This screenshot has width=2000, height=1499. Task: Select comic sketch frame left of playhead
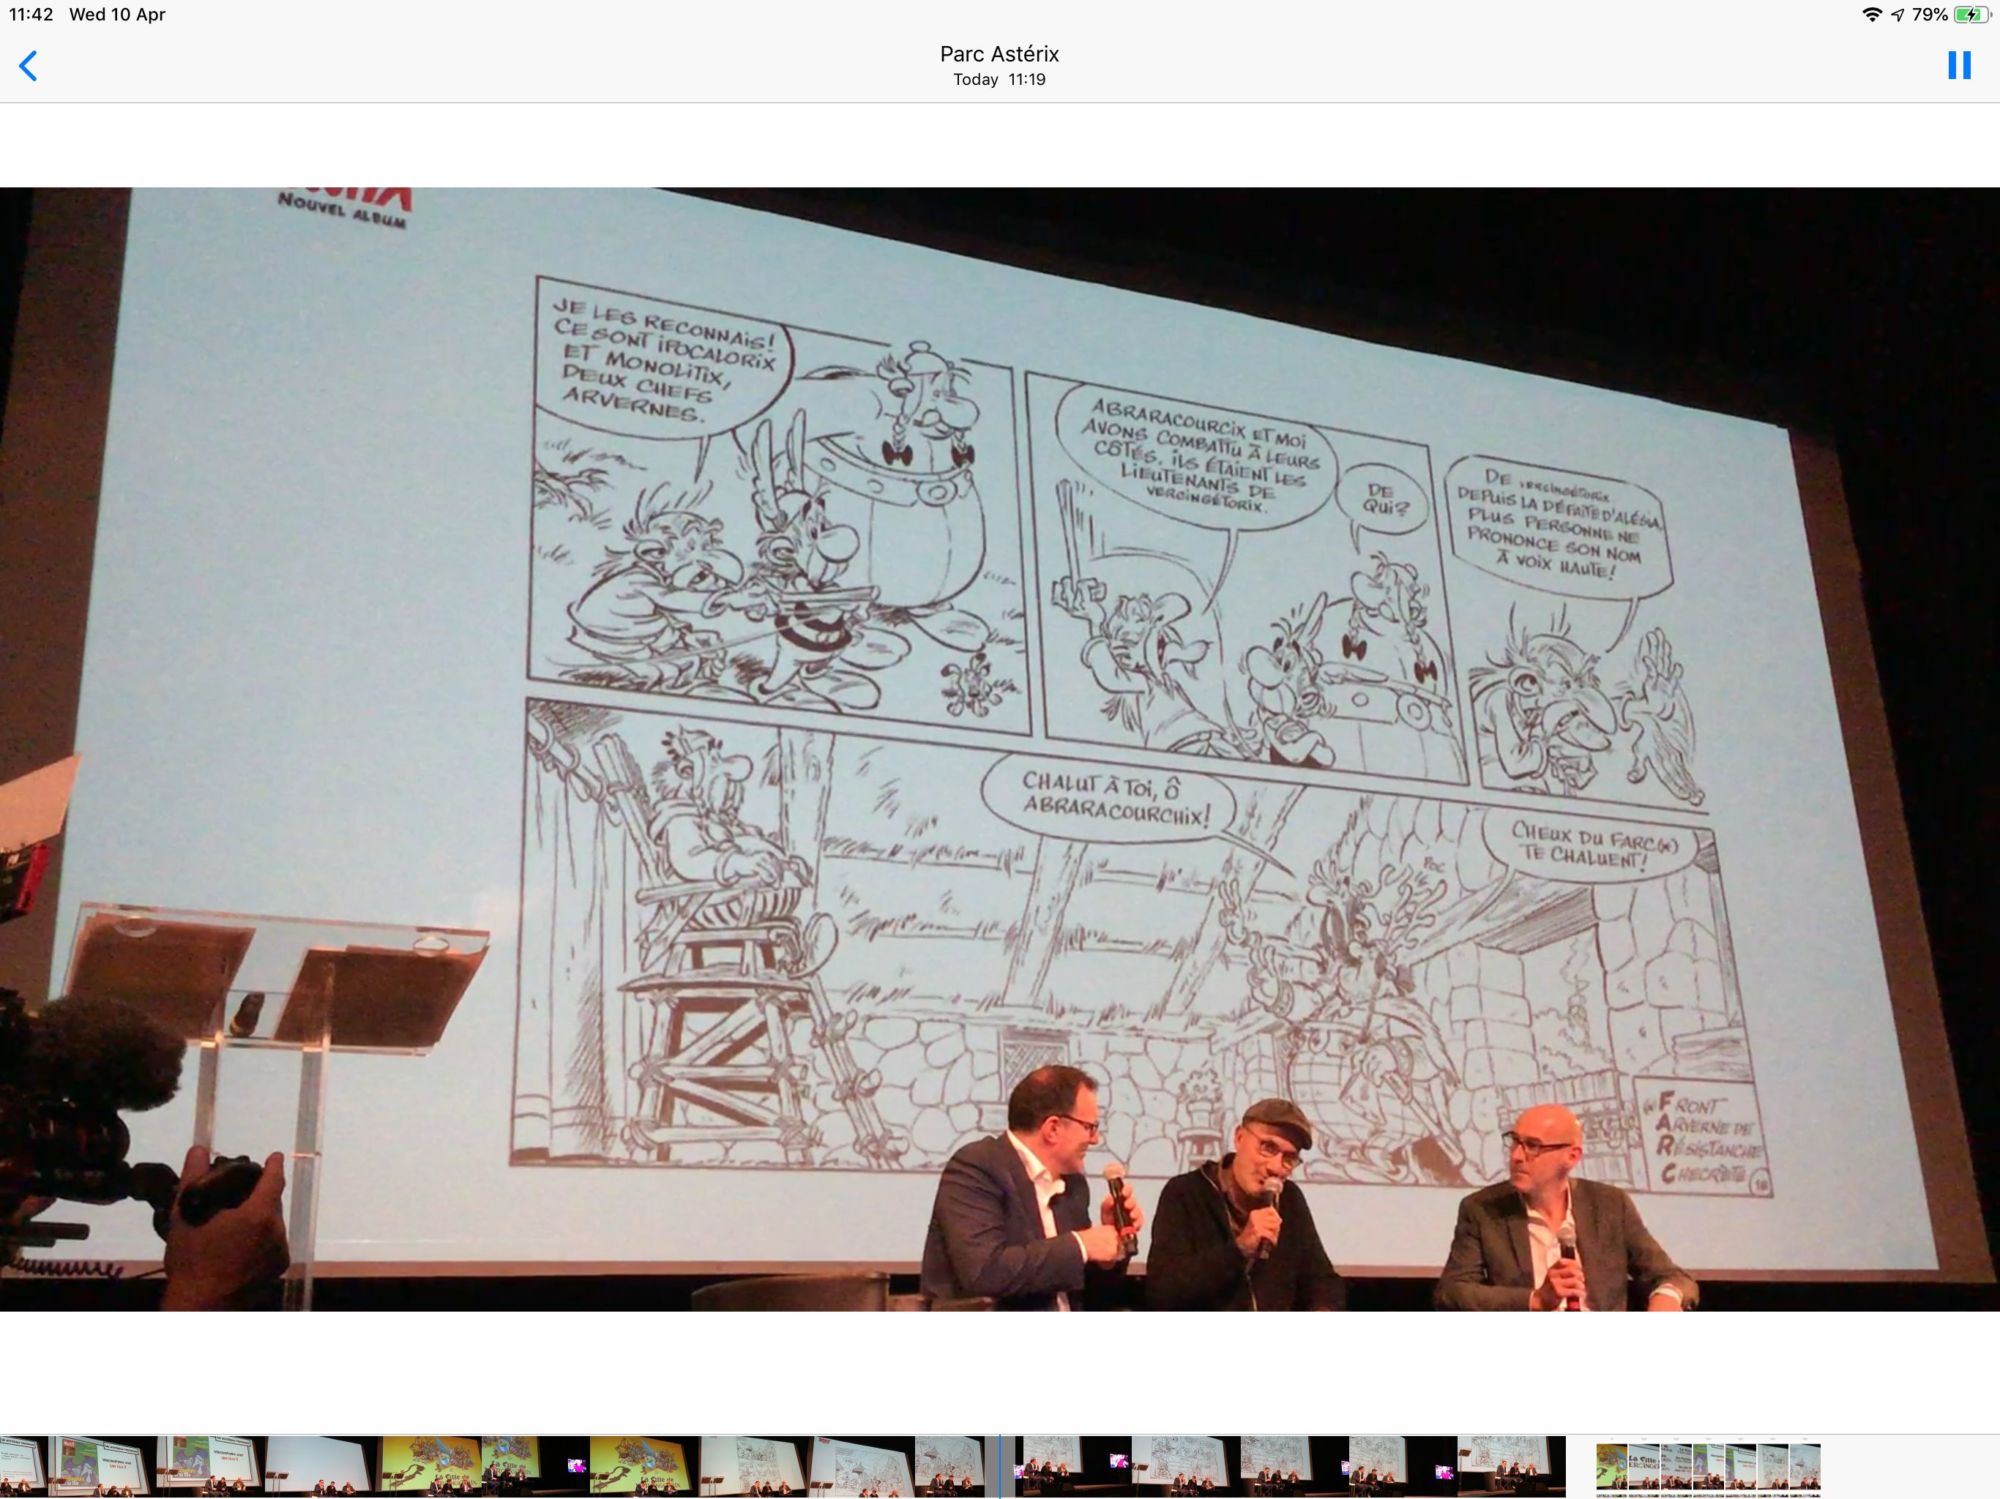point(950,1466)
